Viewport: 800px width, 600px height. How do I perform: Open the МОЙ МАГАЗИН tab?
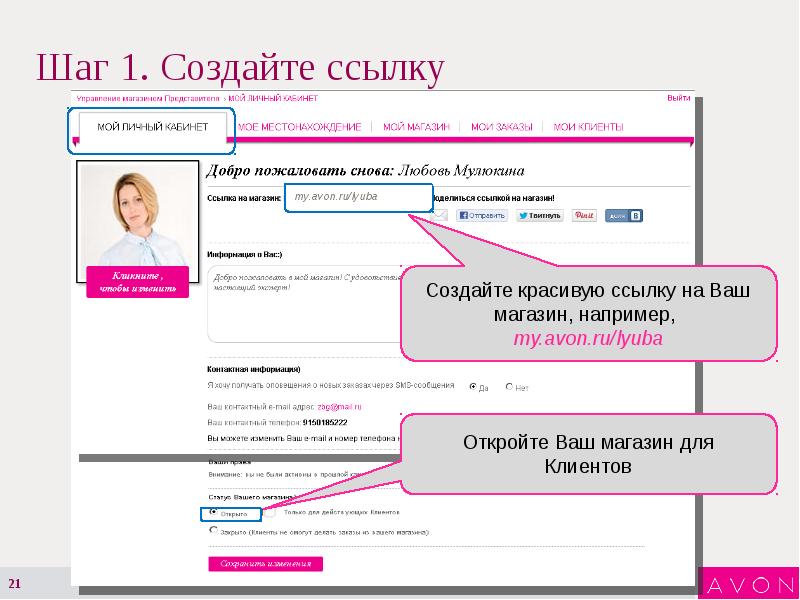(416, 127)
